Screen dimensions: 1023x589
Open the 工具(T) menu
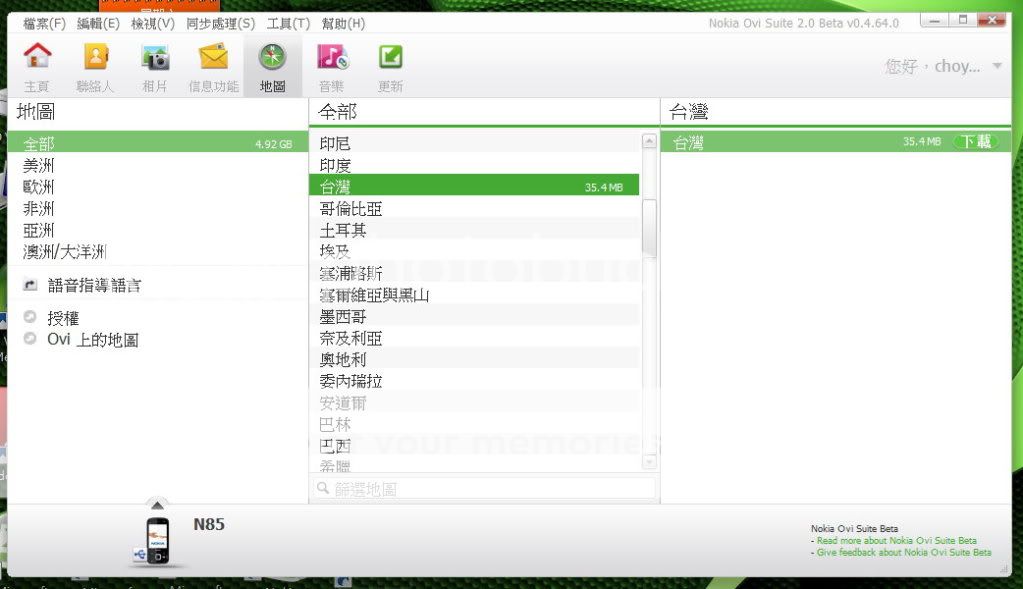(288, 23)
